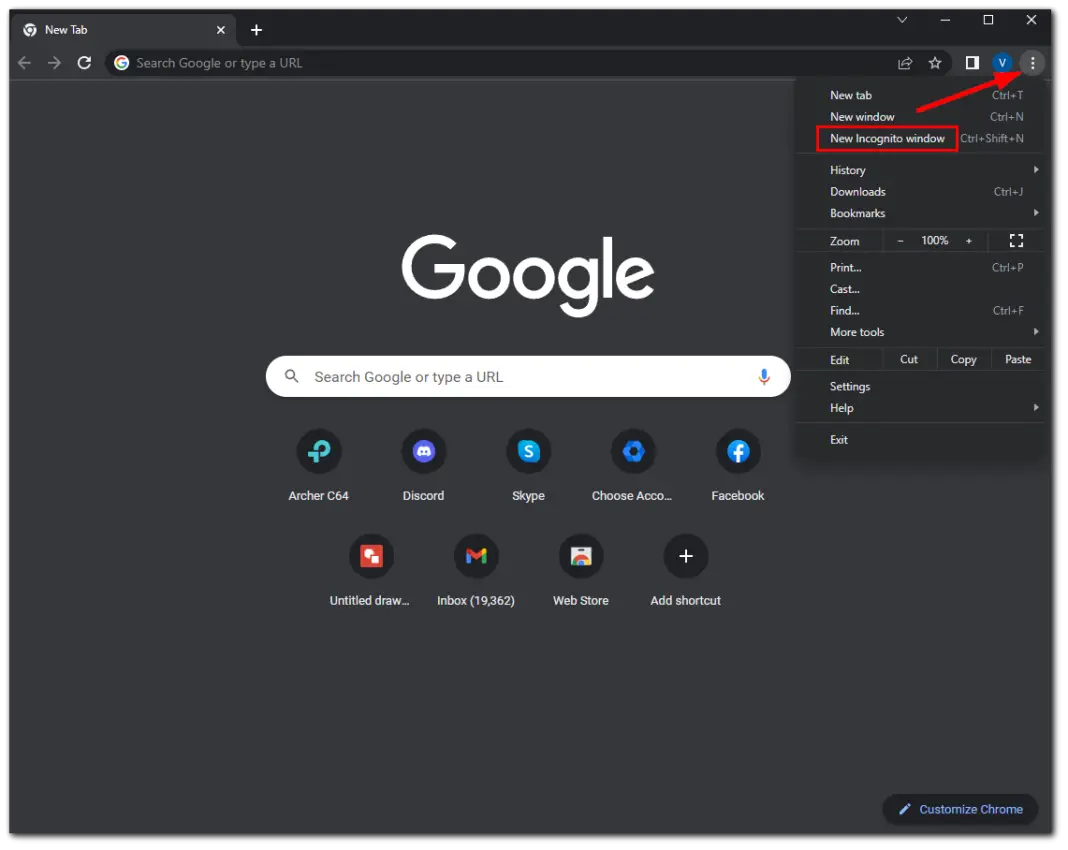Open a New Incognito window
1068x850 pixels.
click(x=886, y=138)
